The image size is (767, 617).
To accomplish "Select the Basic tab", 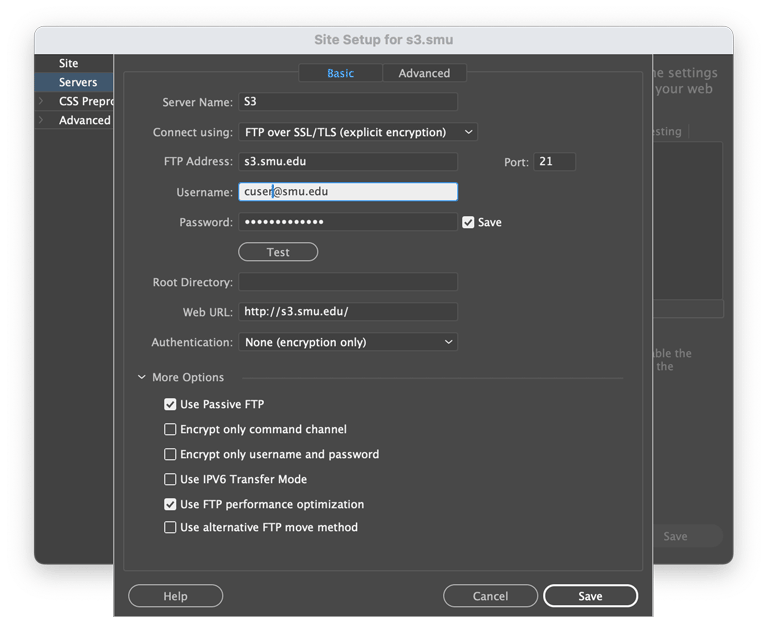I will tap(340, 73).
